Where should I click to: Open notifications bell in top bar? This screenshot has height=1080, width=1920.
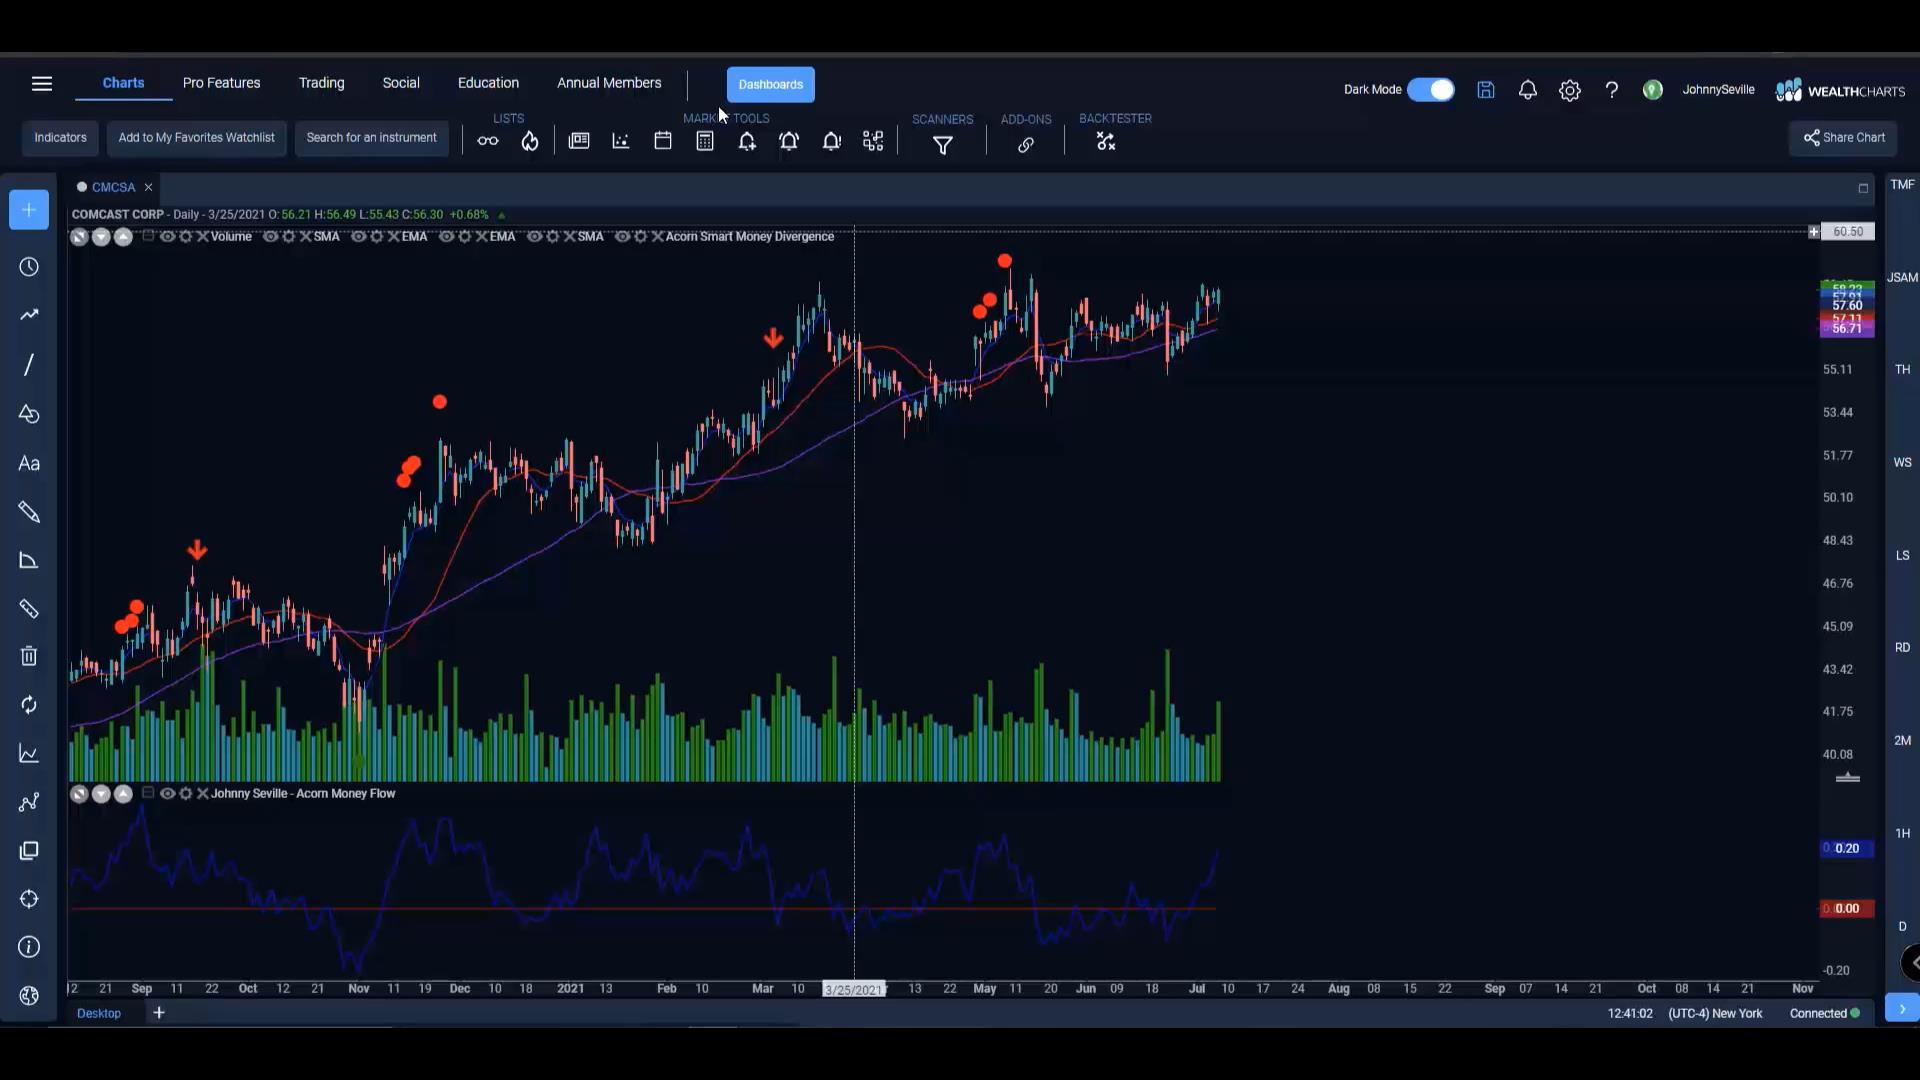pos(1528,90)
